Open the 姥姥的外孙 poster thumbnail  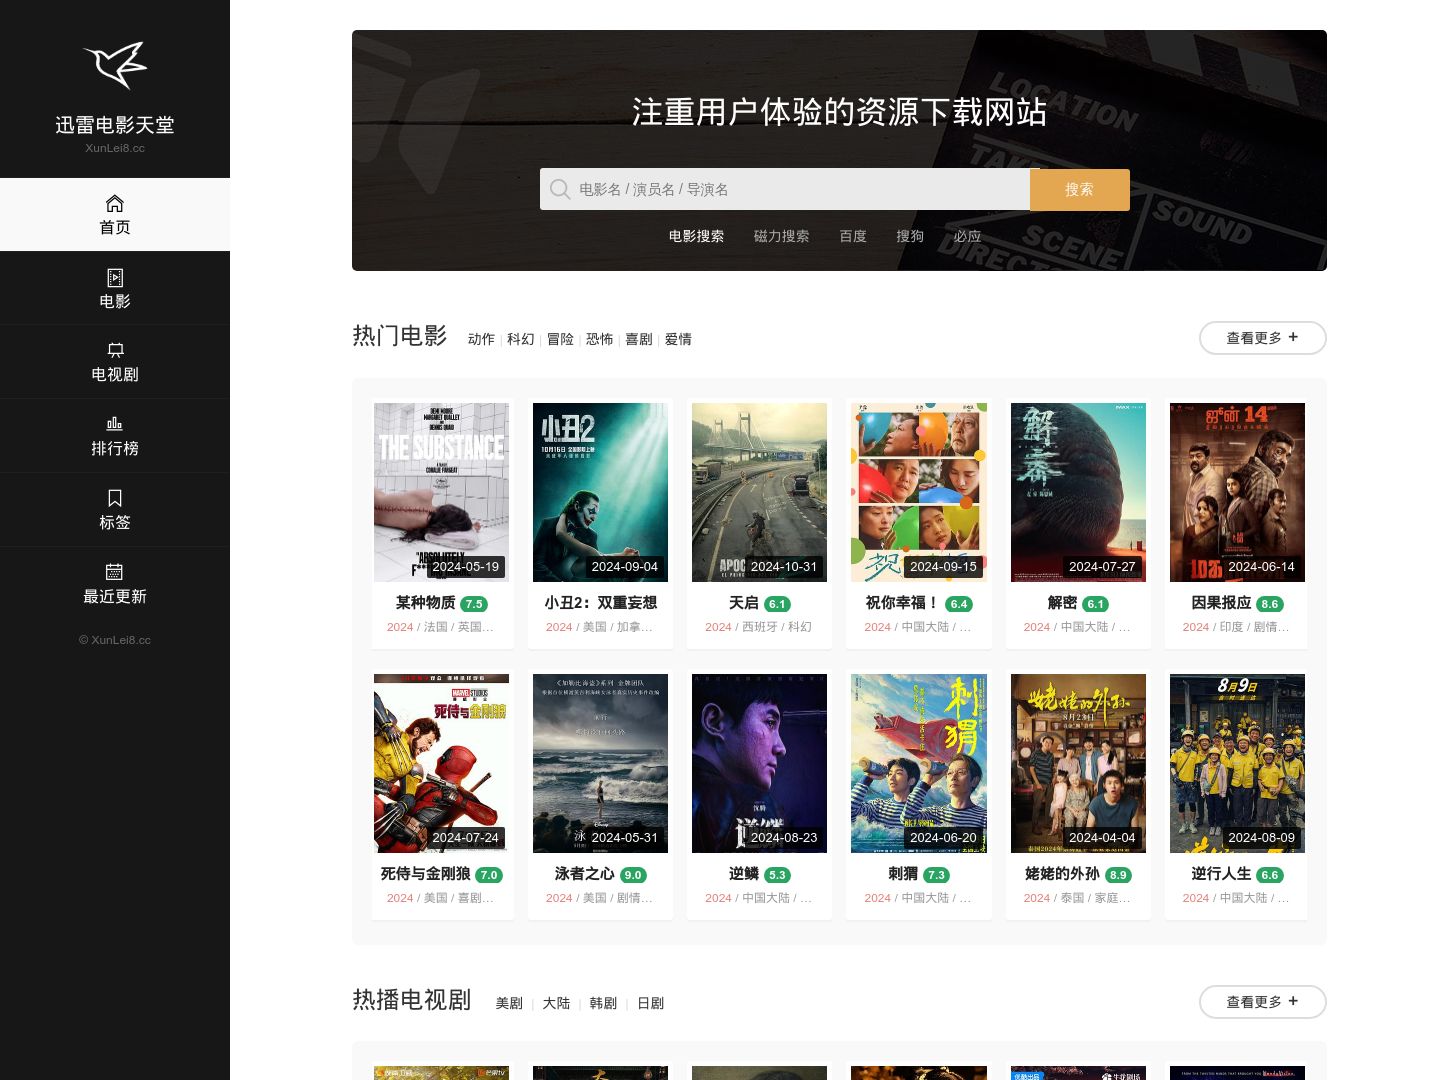click(1078, 763)
